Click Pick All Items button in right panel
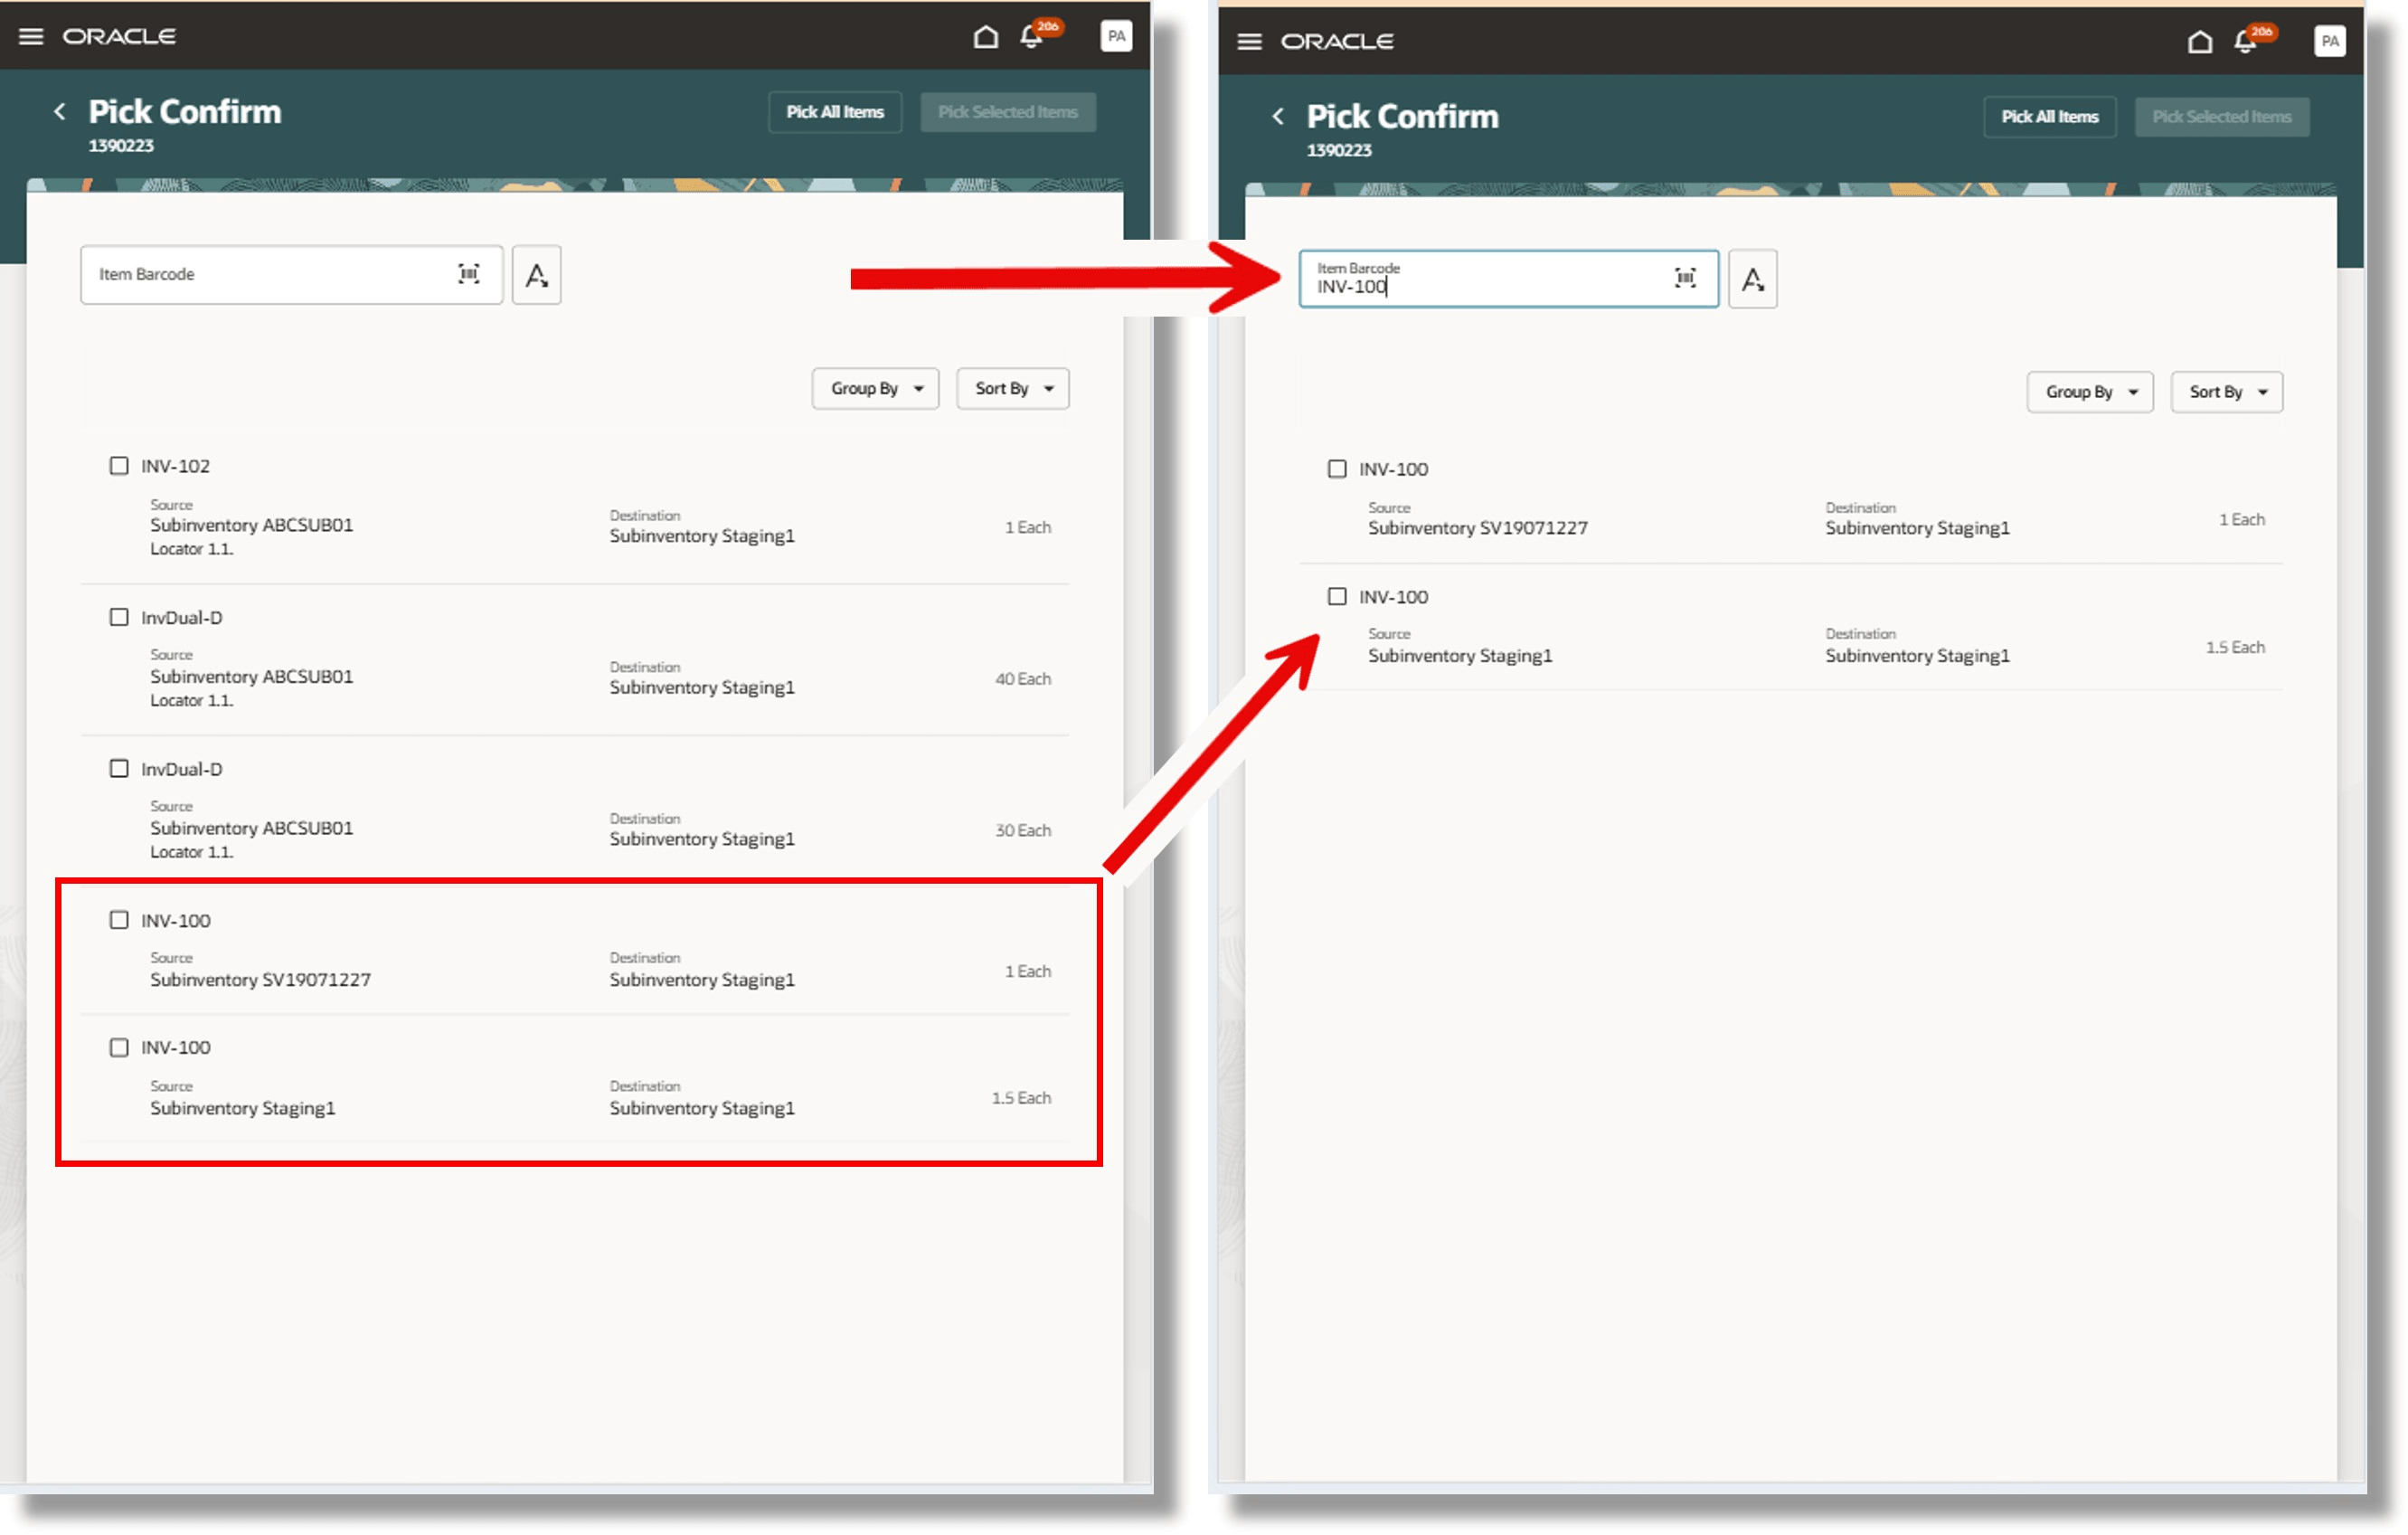 [2049, 117]
